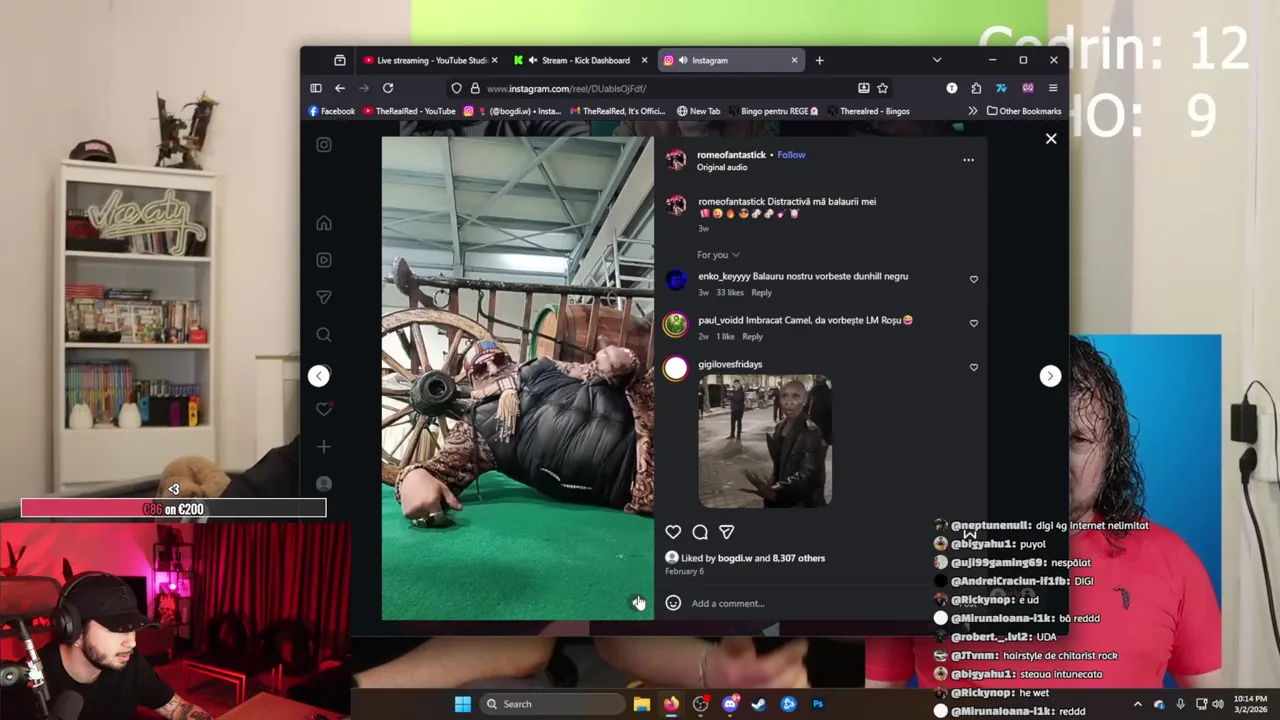Go to previous post arrow
This screenshot has height=720, width=1280.
318,375
